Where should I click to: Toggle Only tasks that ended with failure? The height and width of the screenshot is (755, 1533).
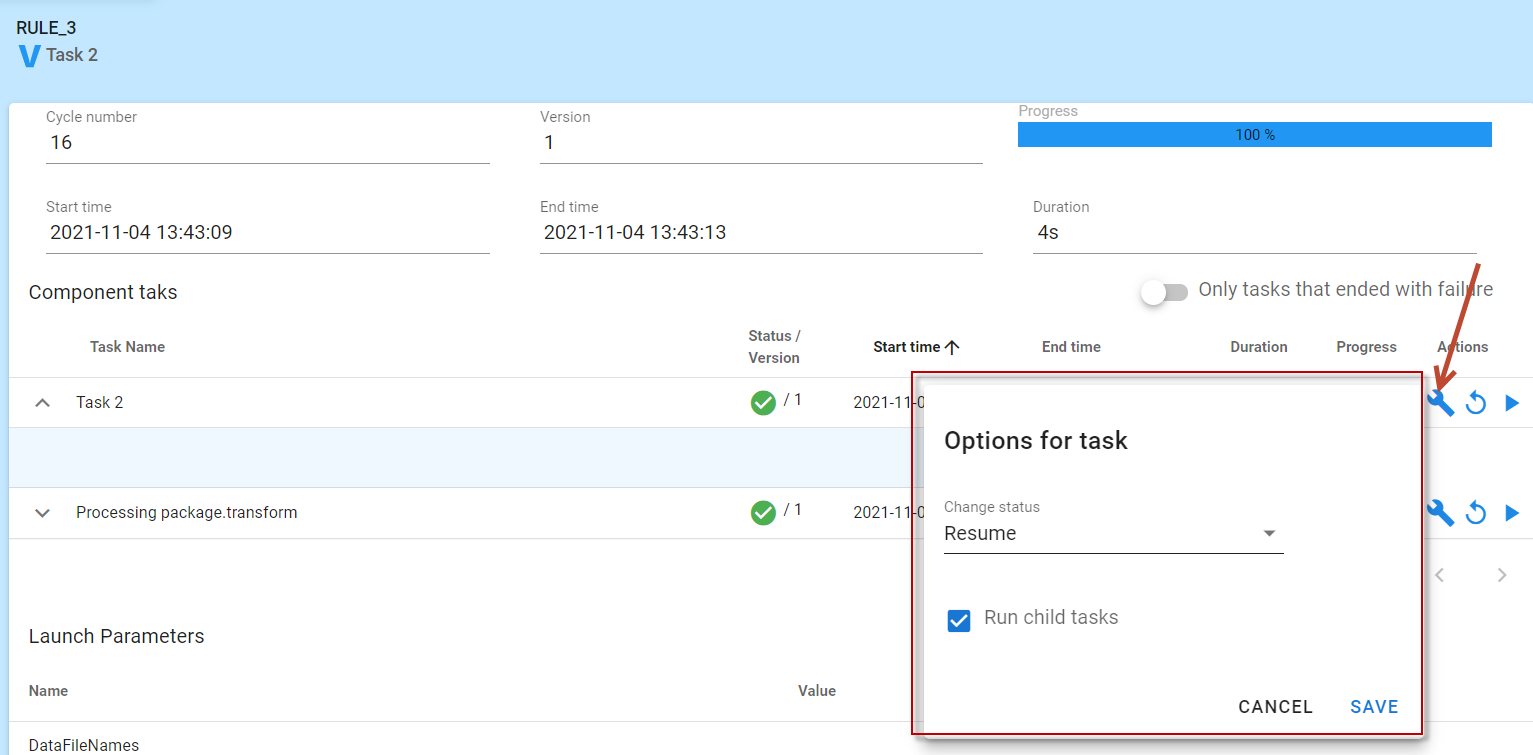pos(1165,292)
